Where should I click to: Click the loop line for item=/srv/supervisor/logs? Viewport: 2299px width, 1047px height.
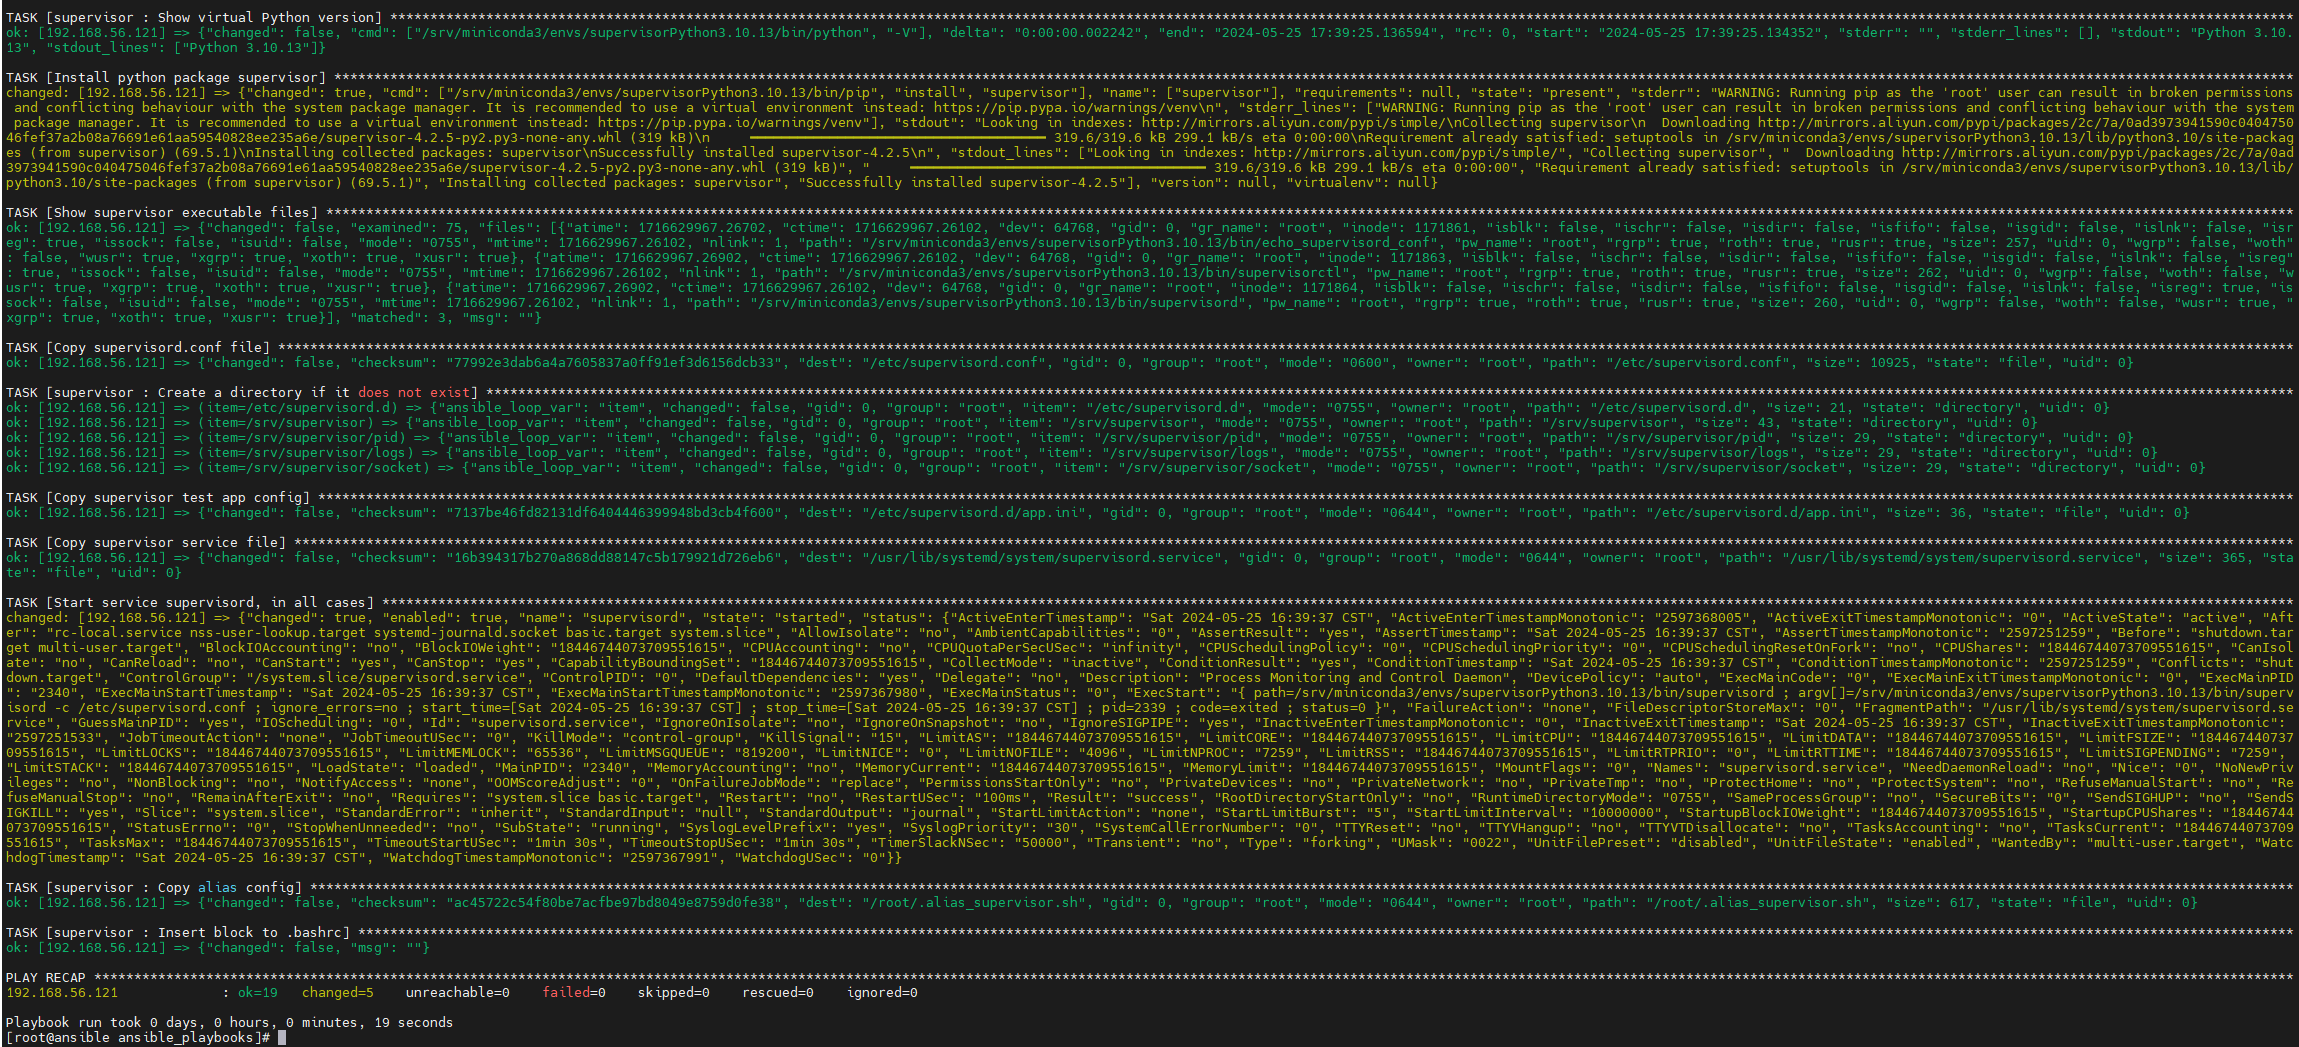click(x=1081, y=452)
